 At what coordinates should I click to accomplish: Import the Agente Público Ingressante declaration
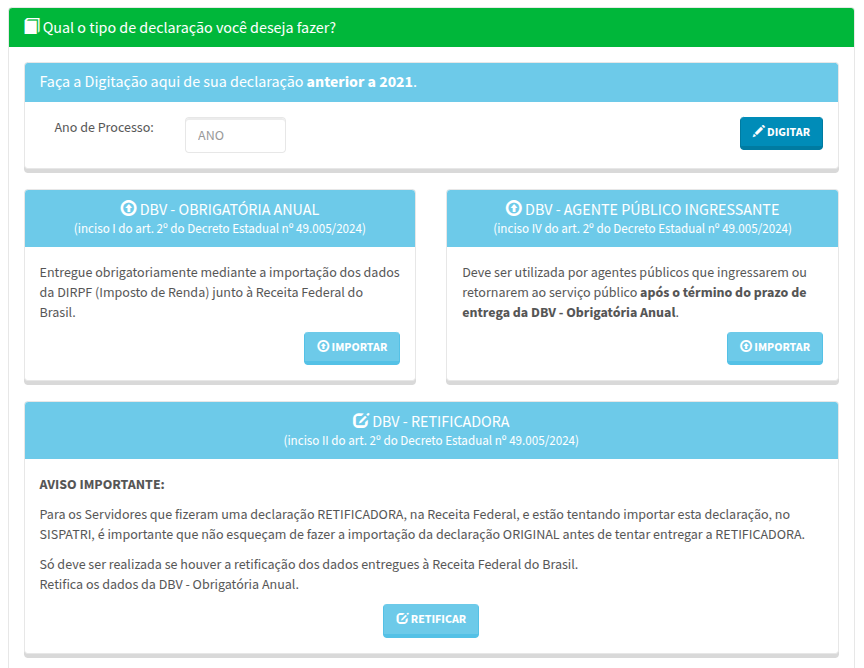[x=774, y=348]
